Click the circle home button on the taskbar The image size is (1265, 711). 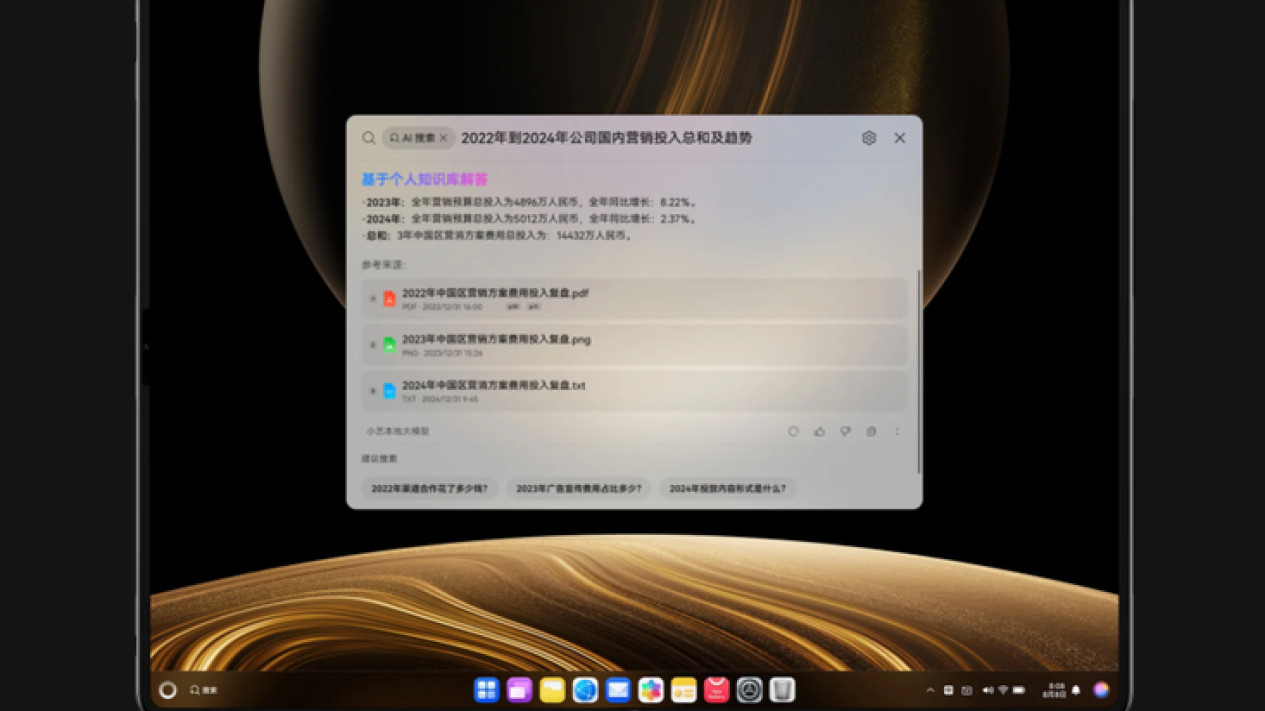pos(168,690)
